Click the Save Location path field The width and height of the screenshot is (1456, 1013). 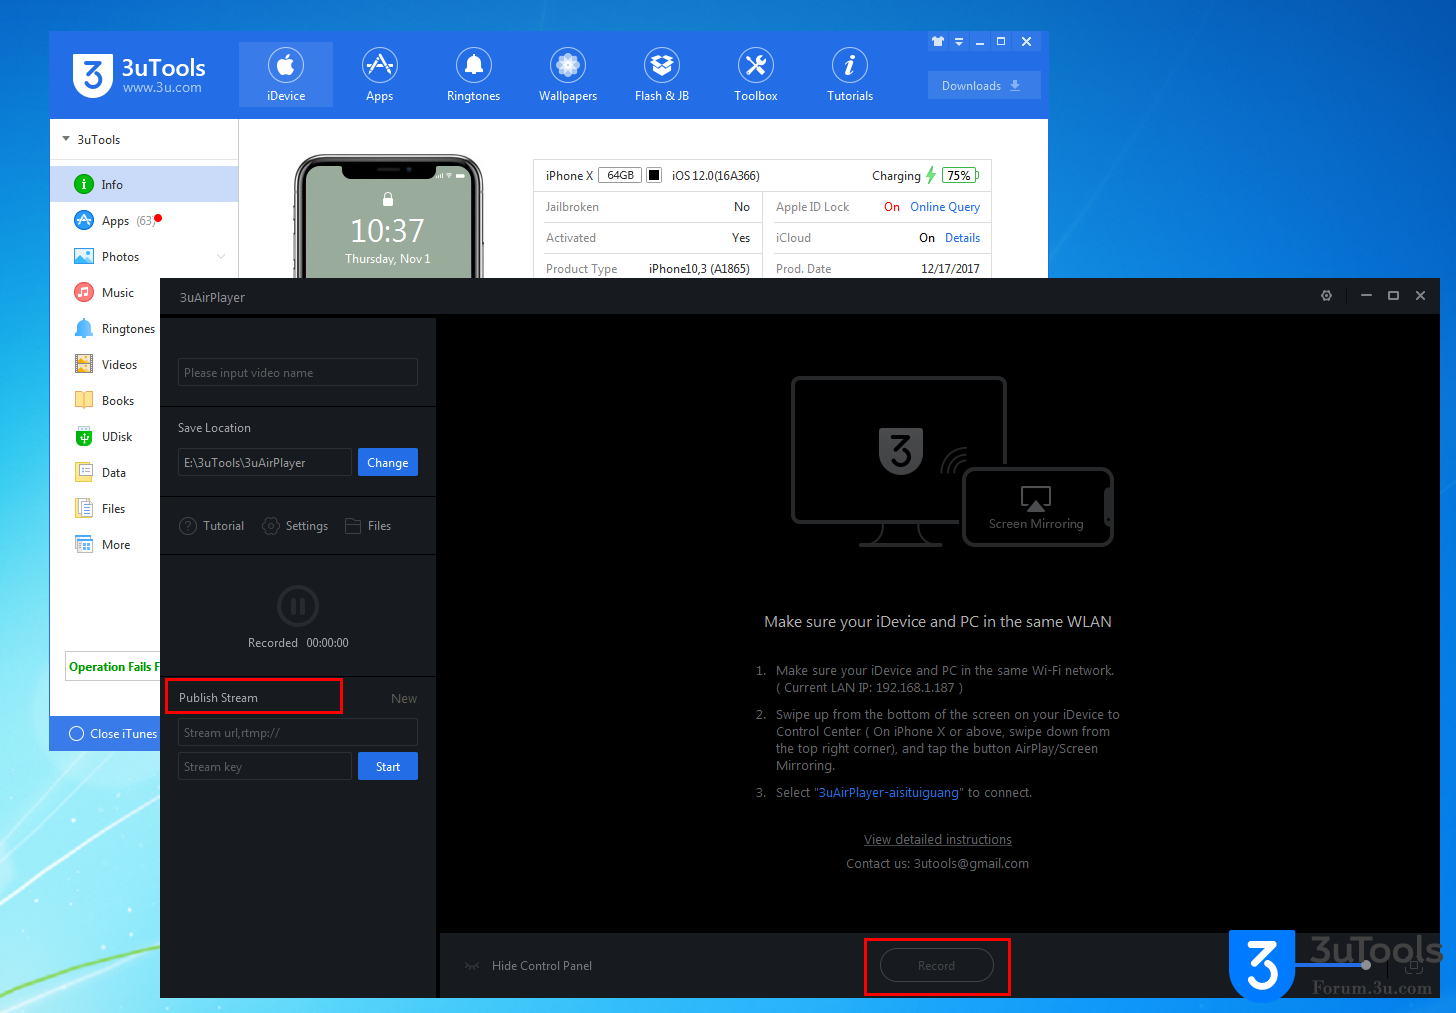click(x=265, y=462)
